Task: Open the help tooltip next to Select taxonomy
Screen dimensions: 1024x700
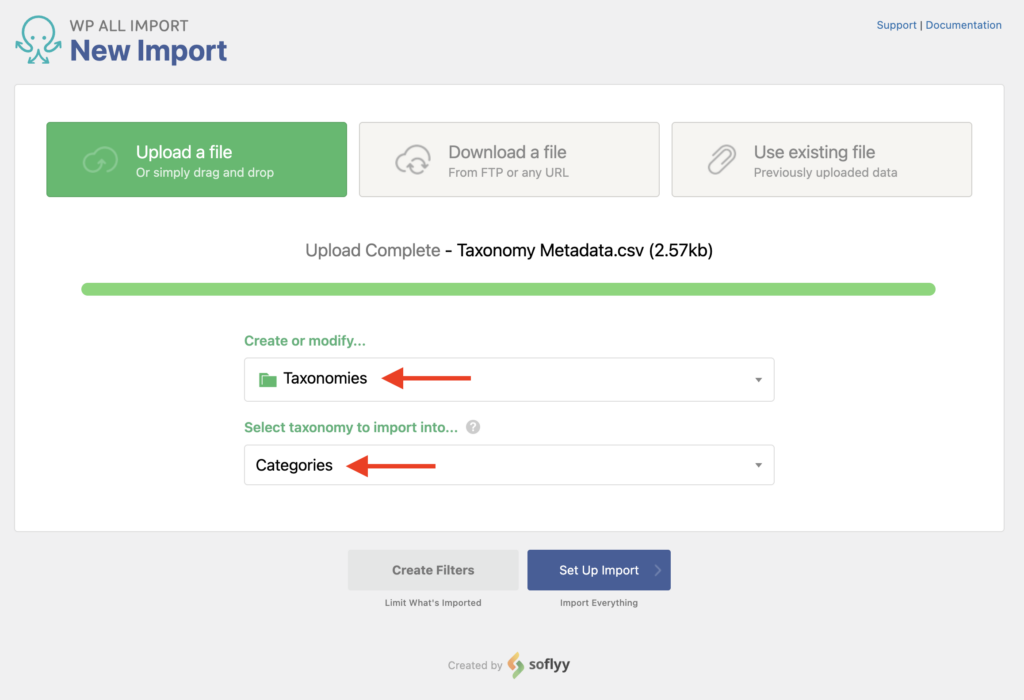Action: click(472, 427)
